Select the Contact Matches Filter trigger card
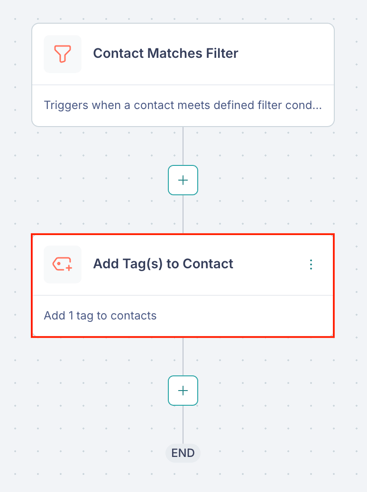367x492 pixels. [183, 75]
